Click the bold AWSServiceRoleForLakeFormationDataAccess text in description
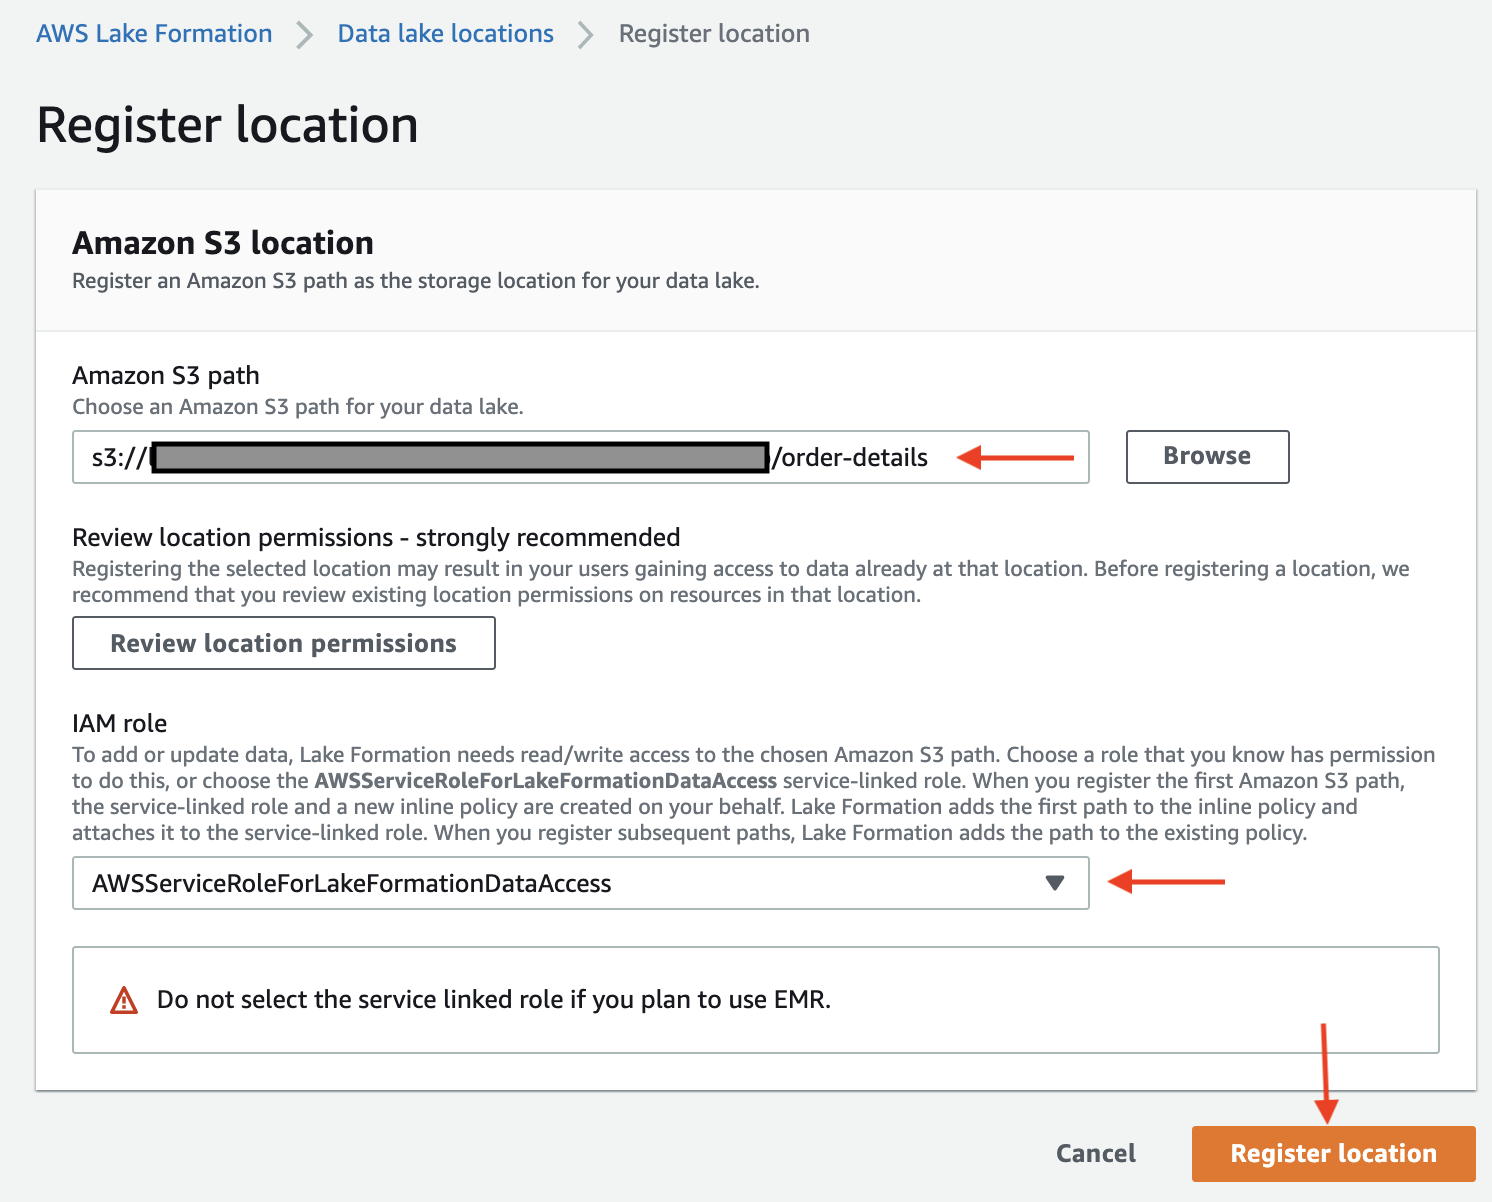Screen dimensions: 1492x1202 coord(546,781)
